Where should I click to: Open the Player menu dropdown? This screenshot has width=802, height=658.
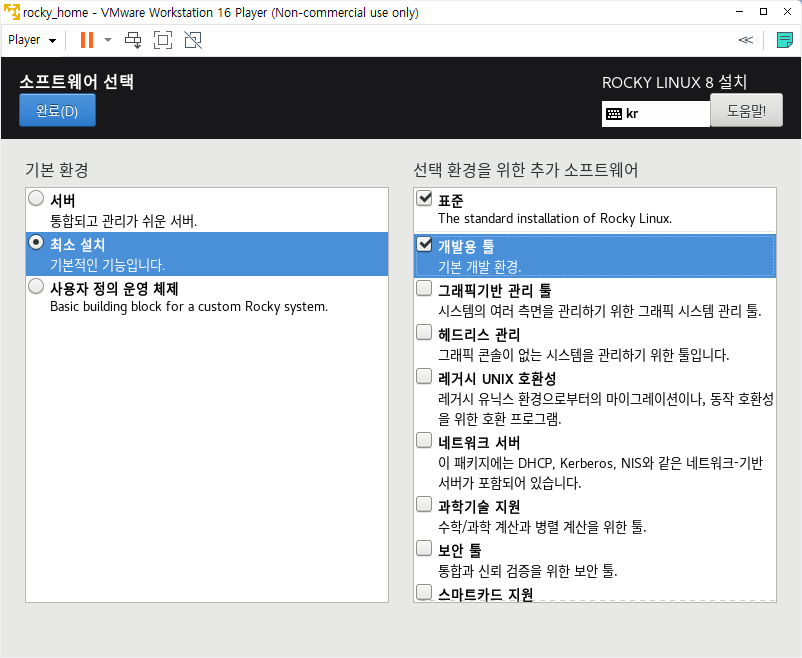[x=32, y=40]
